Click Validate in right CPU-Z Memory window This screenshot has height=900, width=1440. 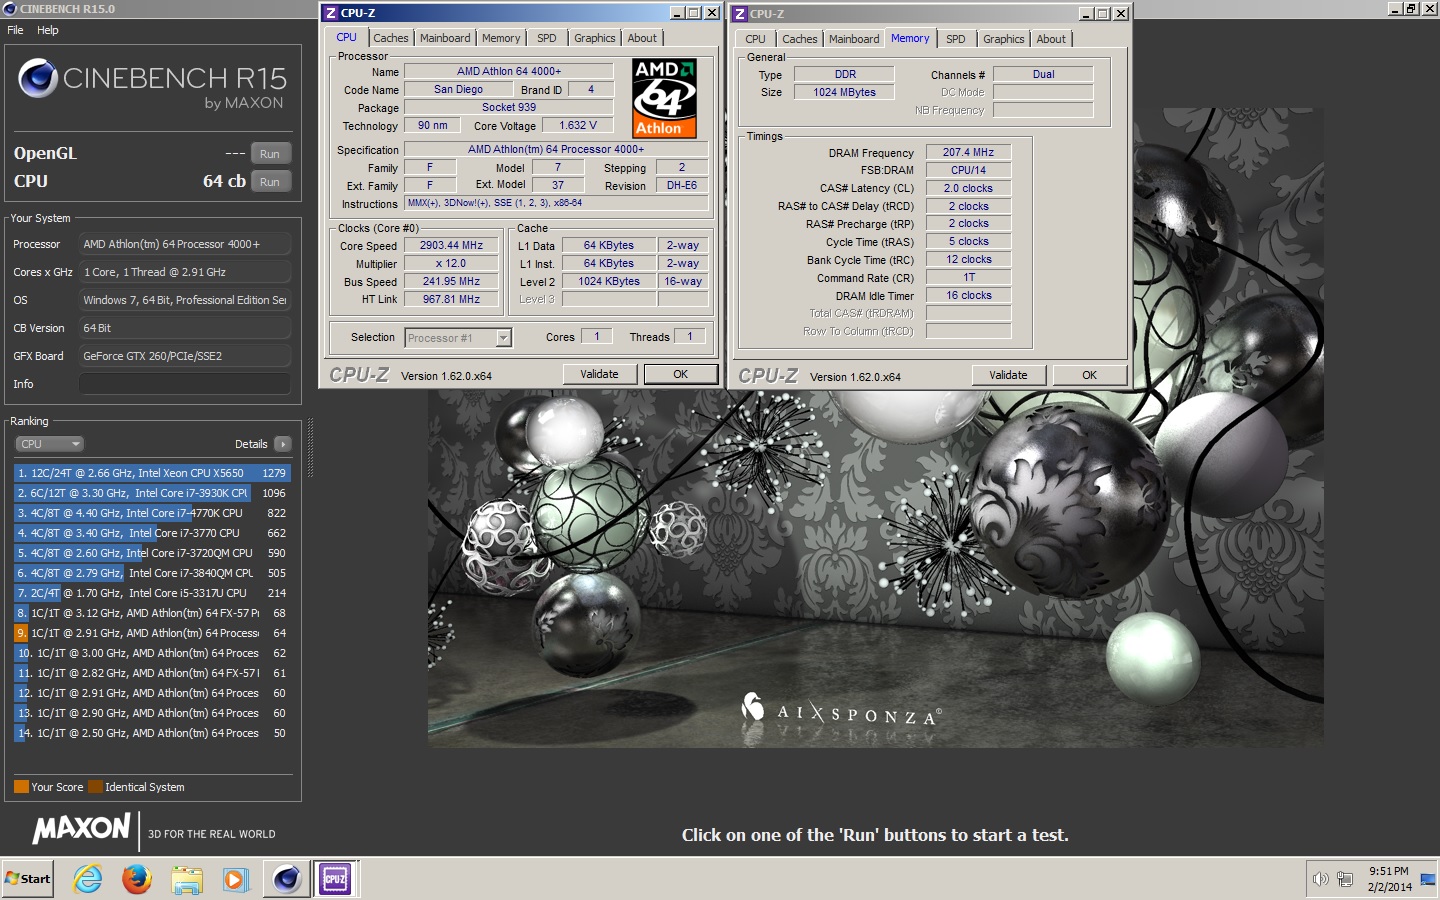point(1008,375)
